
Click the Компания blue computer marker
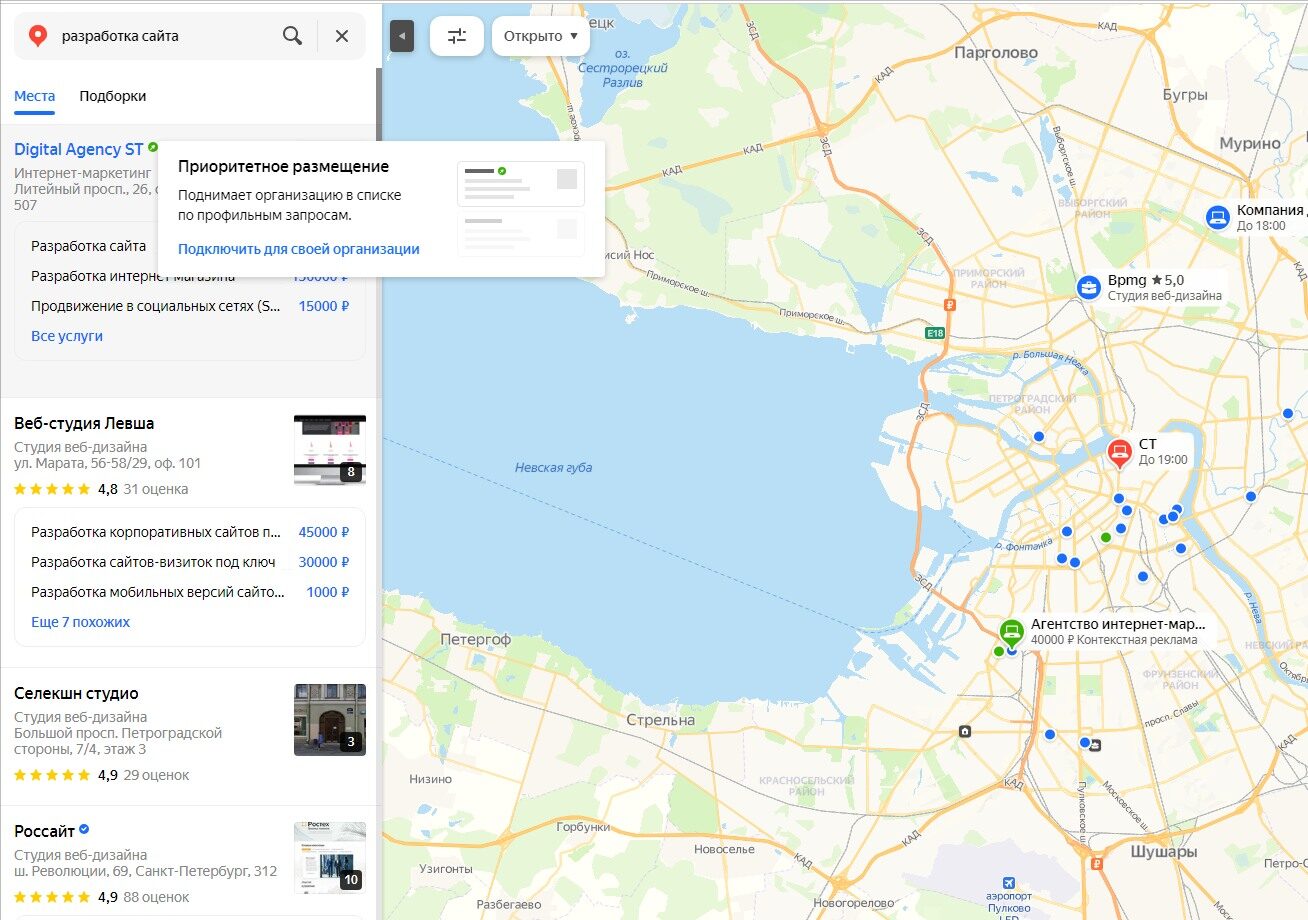click(1217, 217)
